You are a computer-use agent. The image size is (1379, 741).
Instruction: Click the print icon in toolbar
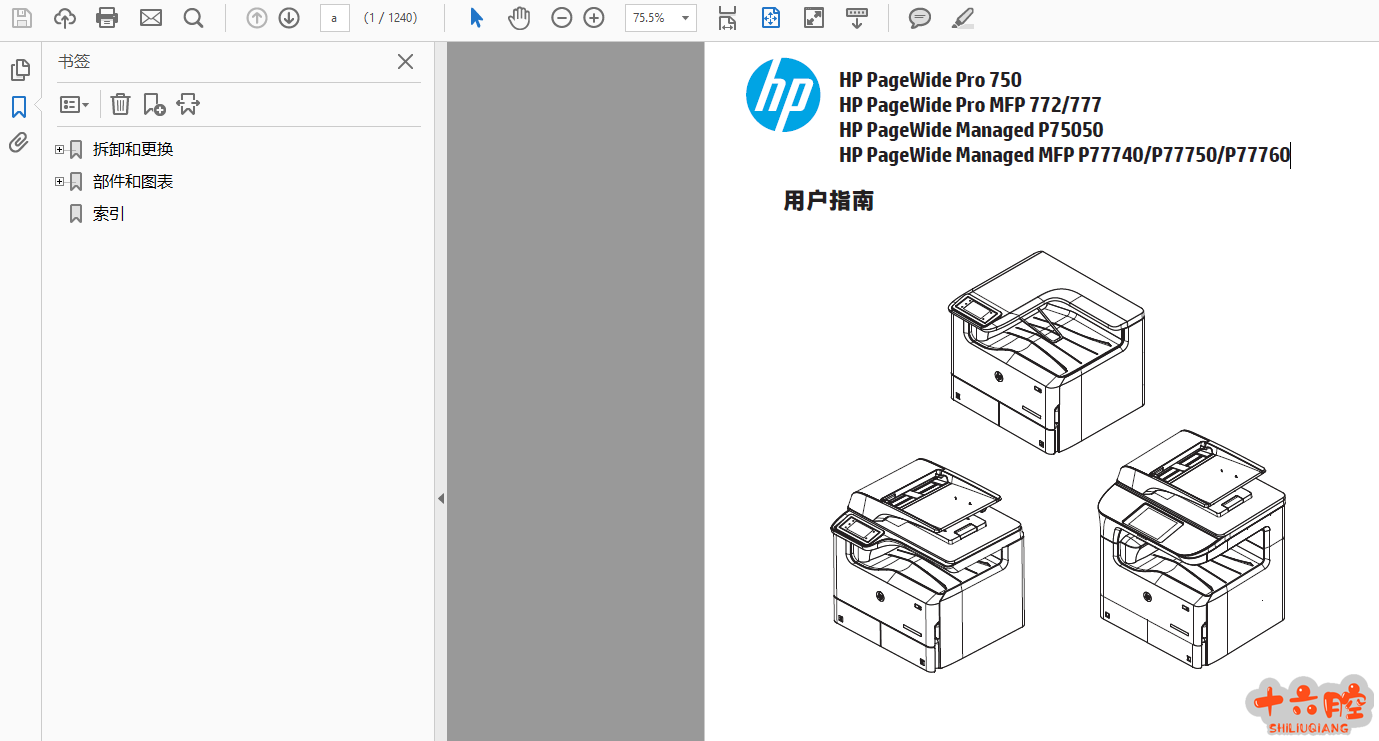coord(107,18)
